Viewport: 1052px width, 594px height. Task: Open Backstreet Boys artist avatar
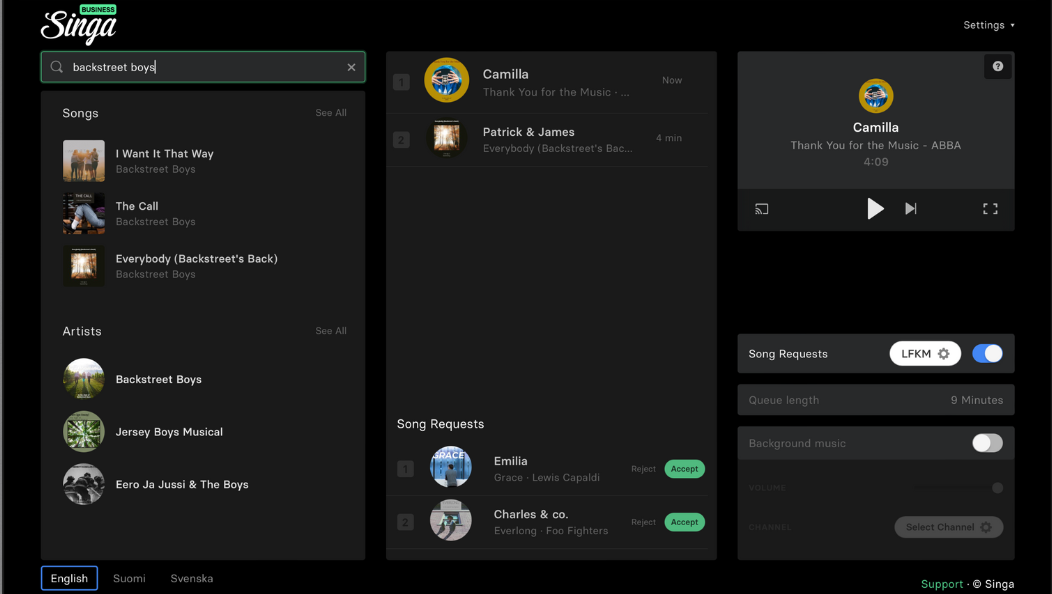pos(84,379)
